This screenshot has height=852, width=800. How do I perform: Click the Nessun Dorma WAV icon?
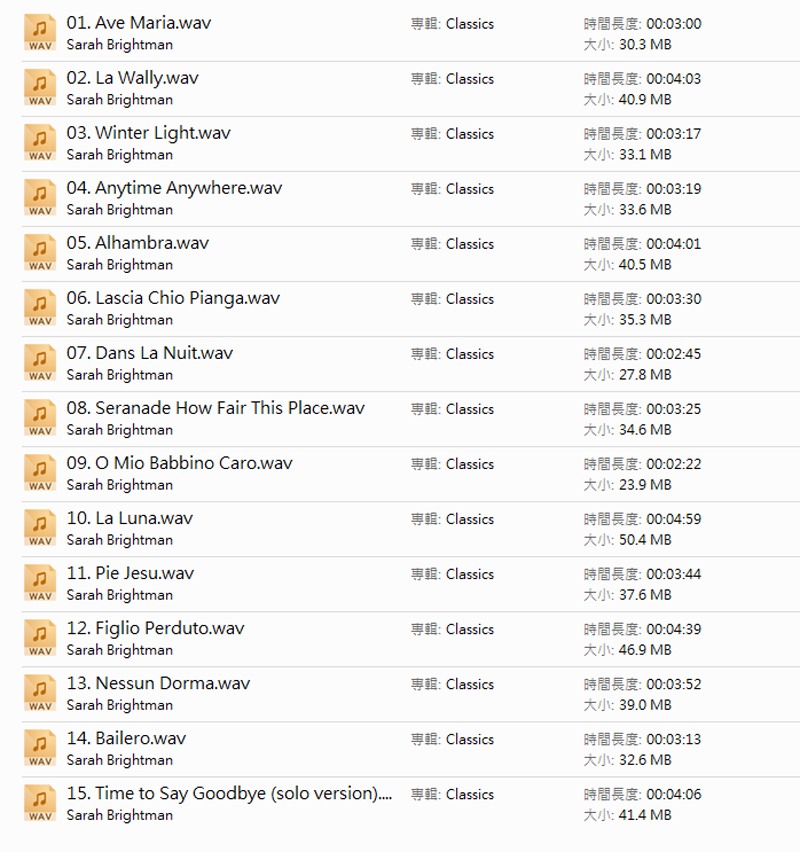[40, 693]
